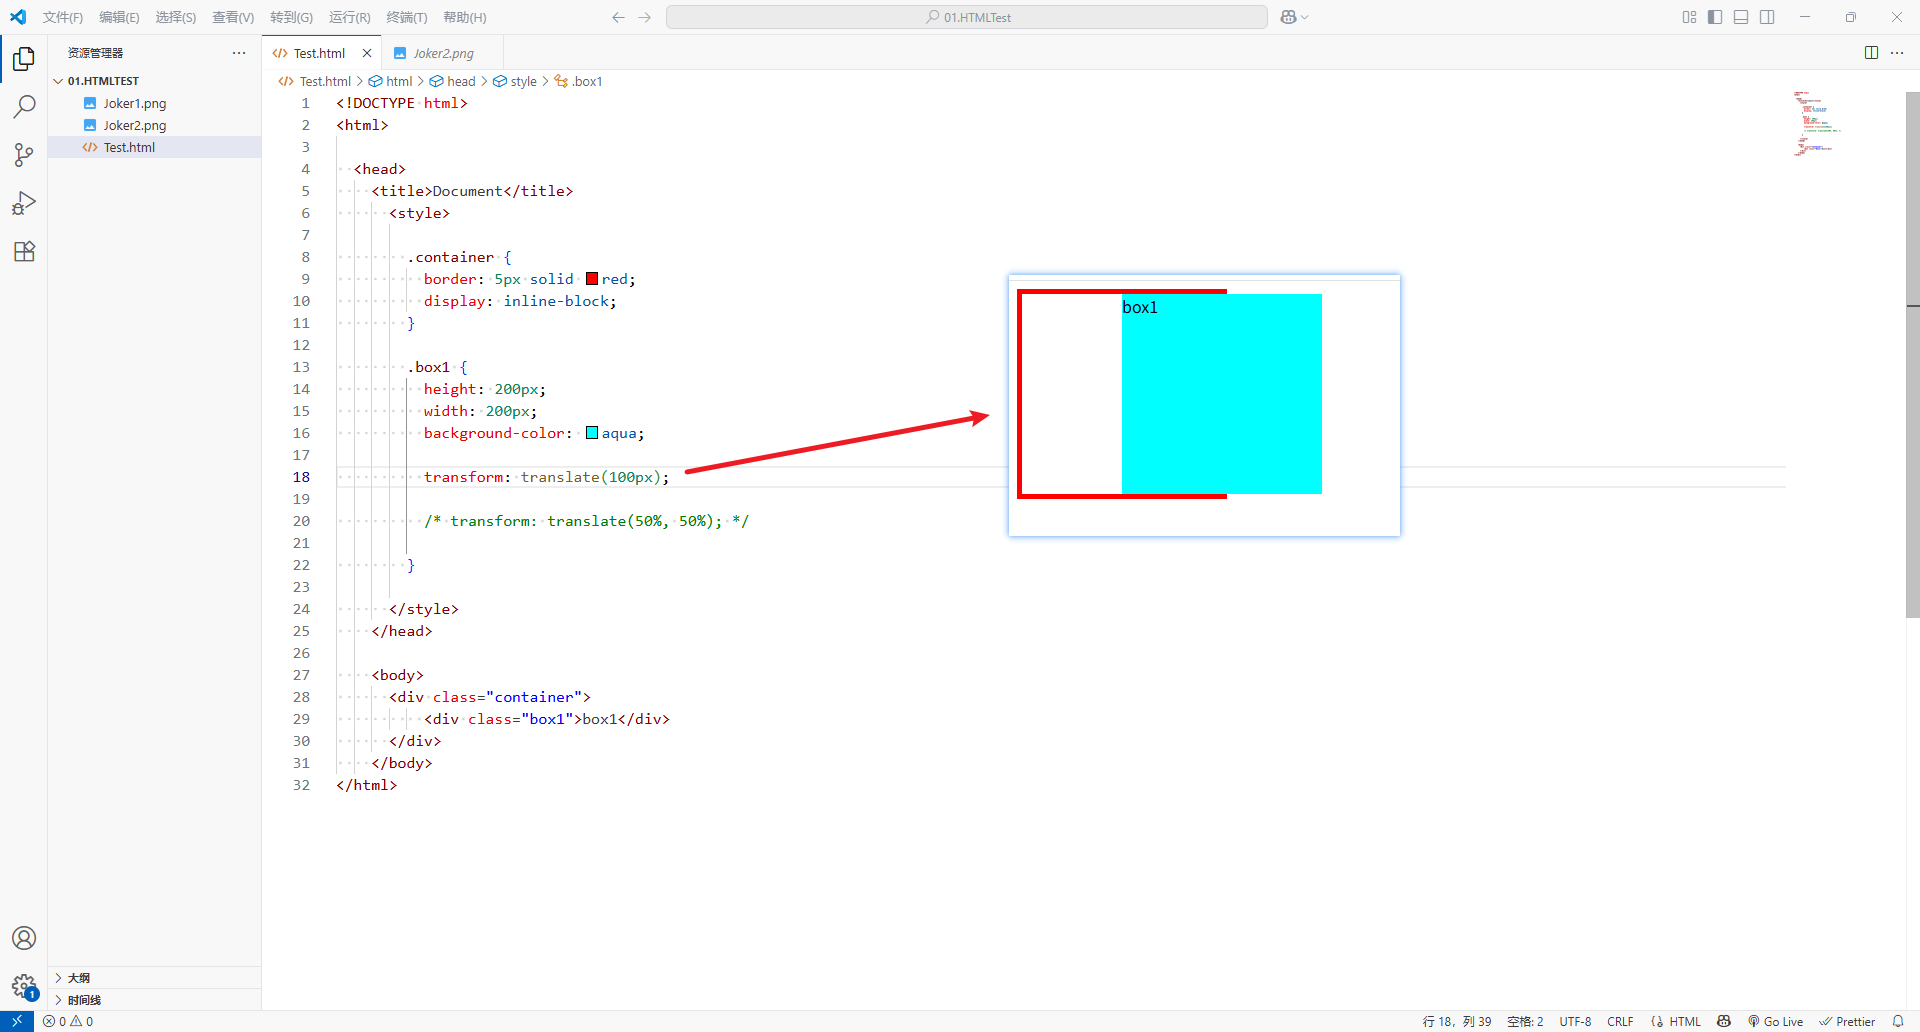
Task: Open problems panel from errors and warnings count
Action: (x=68, y=1021)
